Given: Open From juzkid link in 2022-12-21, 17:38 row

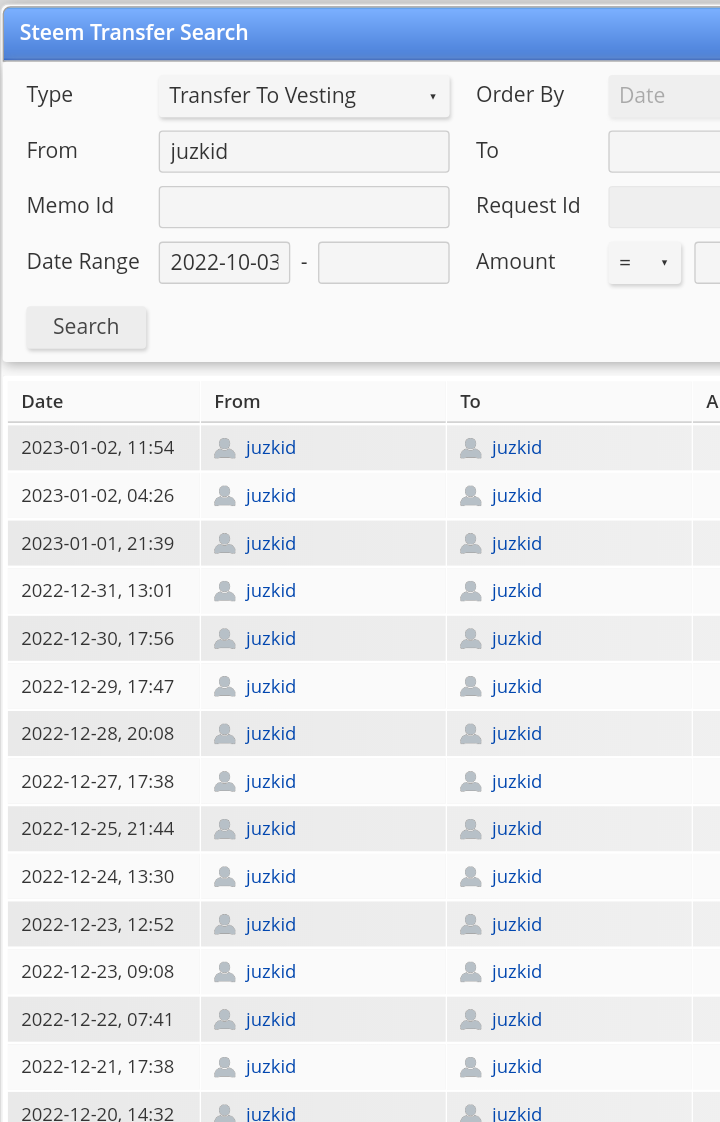Looking at the screenshot, I should [x=271, y=1068].
